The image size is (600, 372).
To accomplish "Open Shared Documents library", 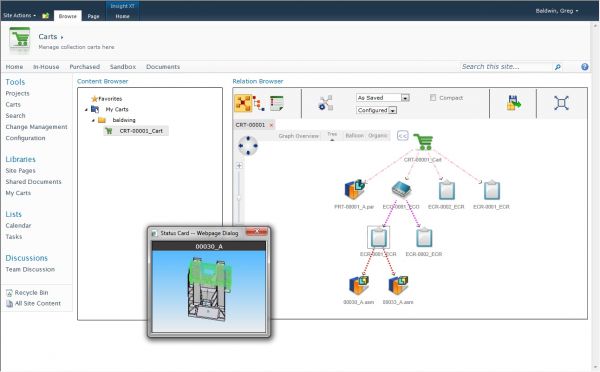I will (x=33, y=182).
